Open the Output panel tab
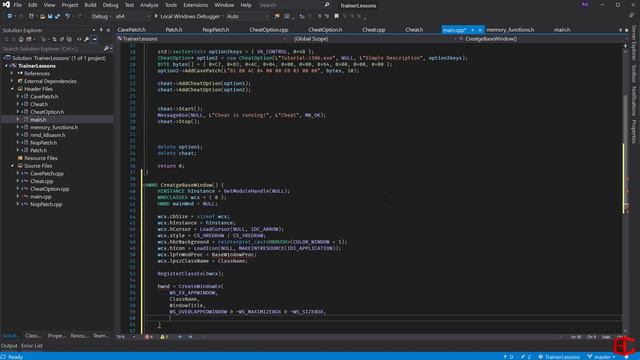Screen dimensions: 640x360 (9, 346)
